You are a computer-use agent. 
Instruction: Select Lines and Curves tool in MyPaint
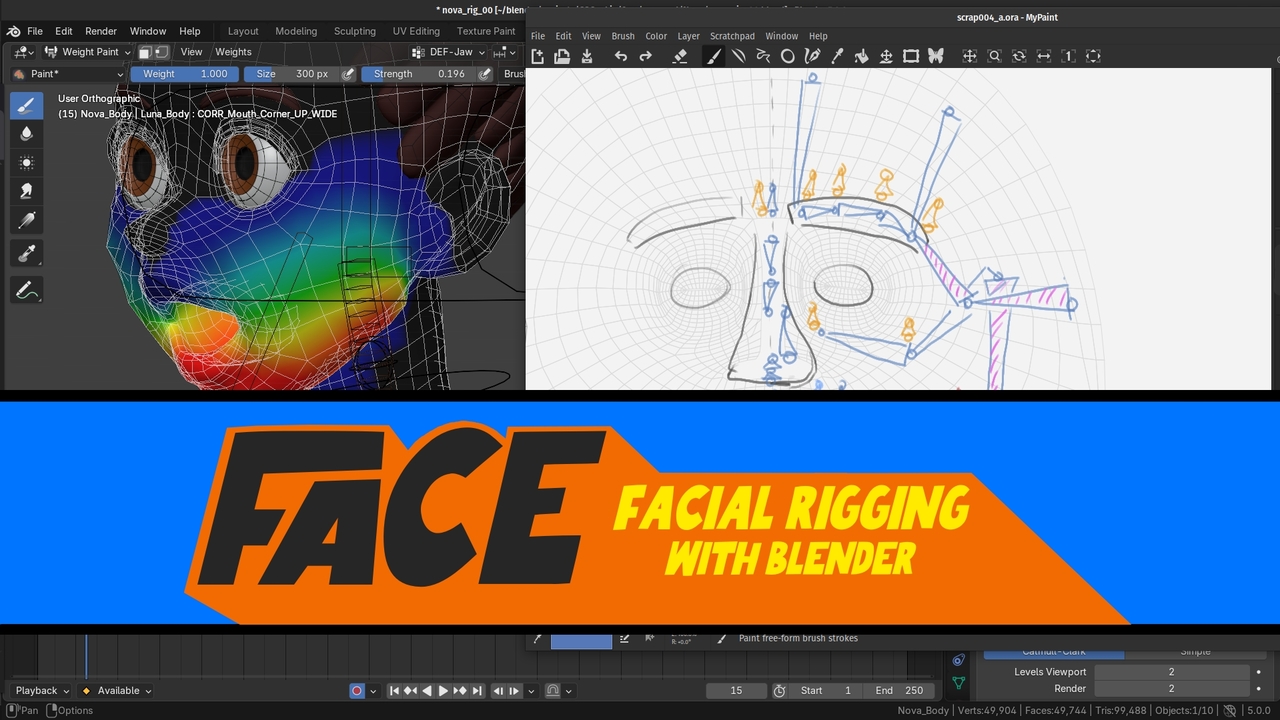click(x=739, y=56)
